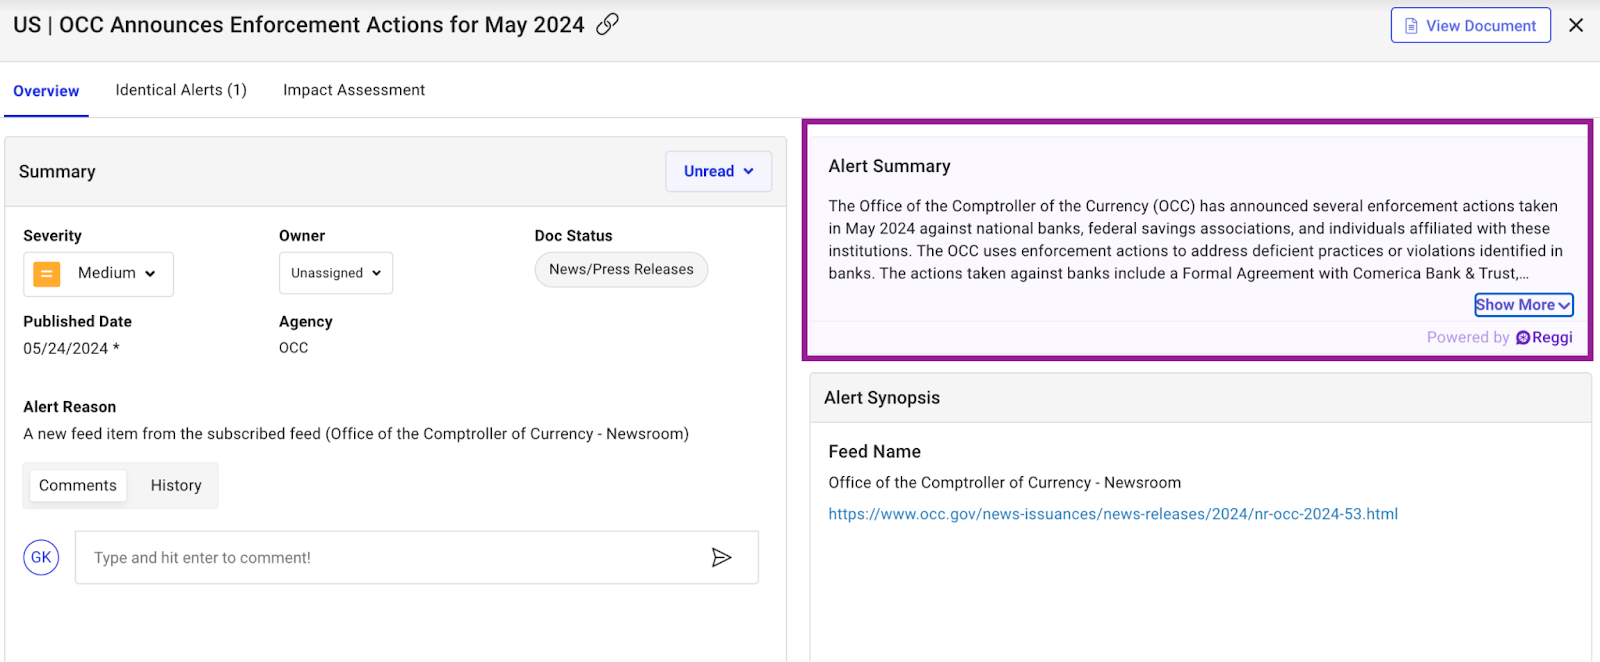Open the Unread status dropdown

718,172
